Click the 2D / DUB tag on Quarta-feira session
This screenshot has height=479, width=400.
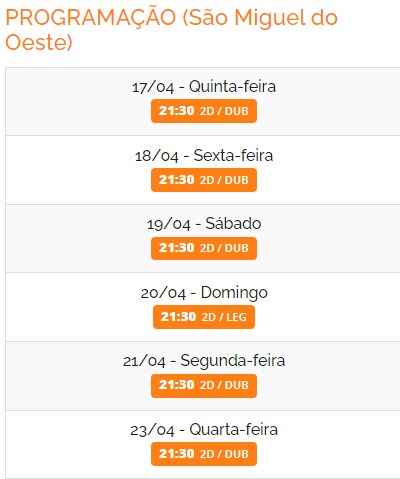point(224,454)
